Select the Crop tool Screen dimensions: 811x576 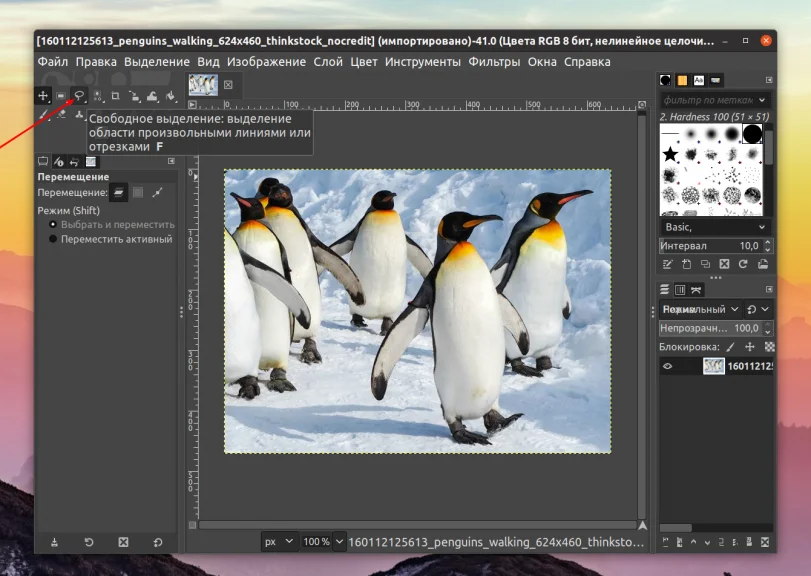click(117, 96)
